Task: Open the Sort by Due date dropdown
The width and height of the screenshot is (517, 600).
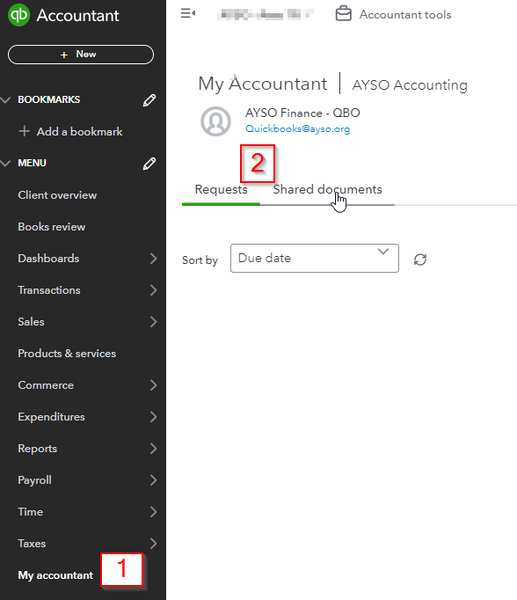Action: click(315, 258)
